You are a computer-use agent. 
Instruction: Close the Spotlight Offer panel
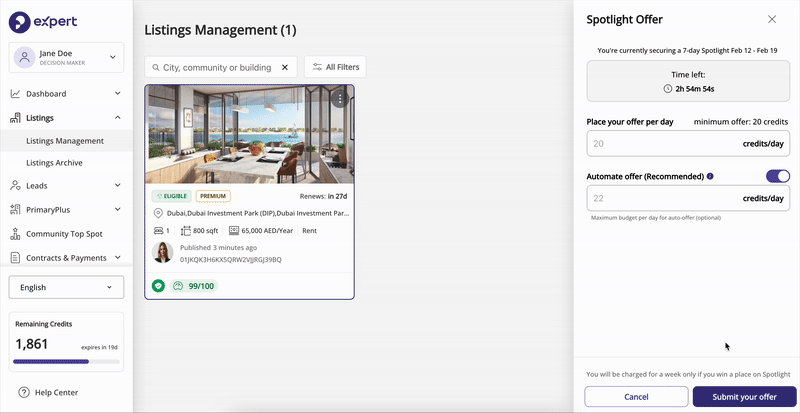point(772,19)
